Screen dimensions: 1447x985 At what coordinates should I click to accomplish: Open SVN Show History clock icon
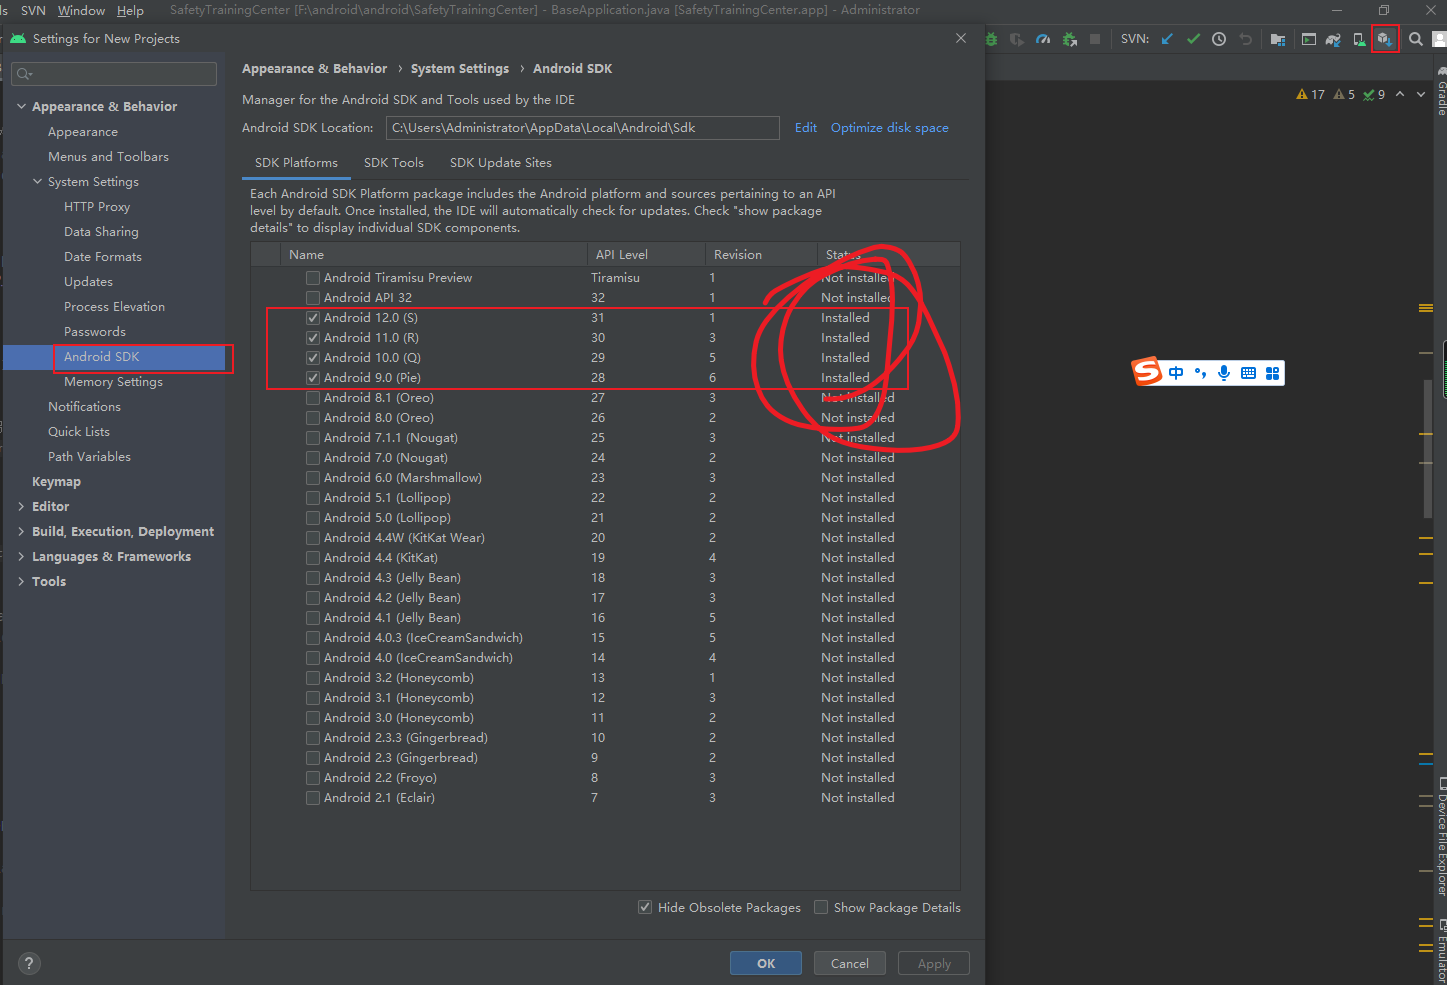click(1219, 39)
